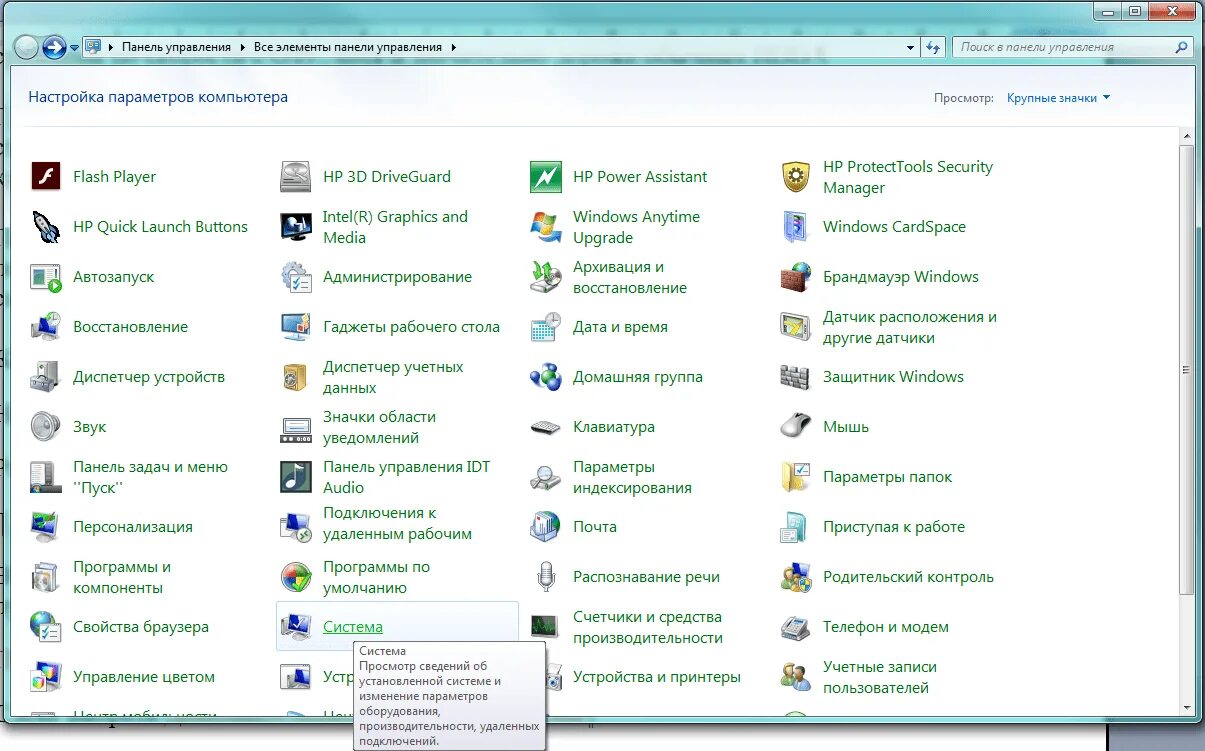Click Гаджеты рабочего стола icon
Viewport: 1205px width, 751px height.
point(296,327)
